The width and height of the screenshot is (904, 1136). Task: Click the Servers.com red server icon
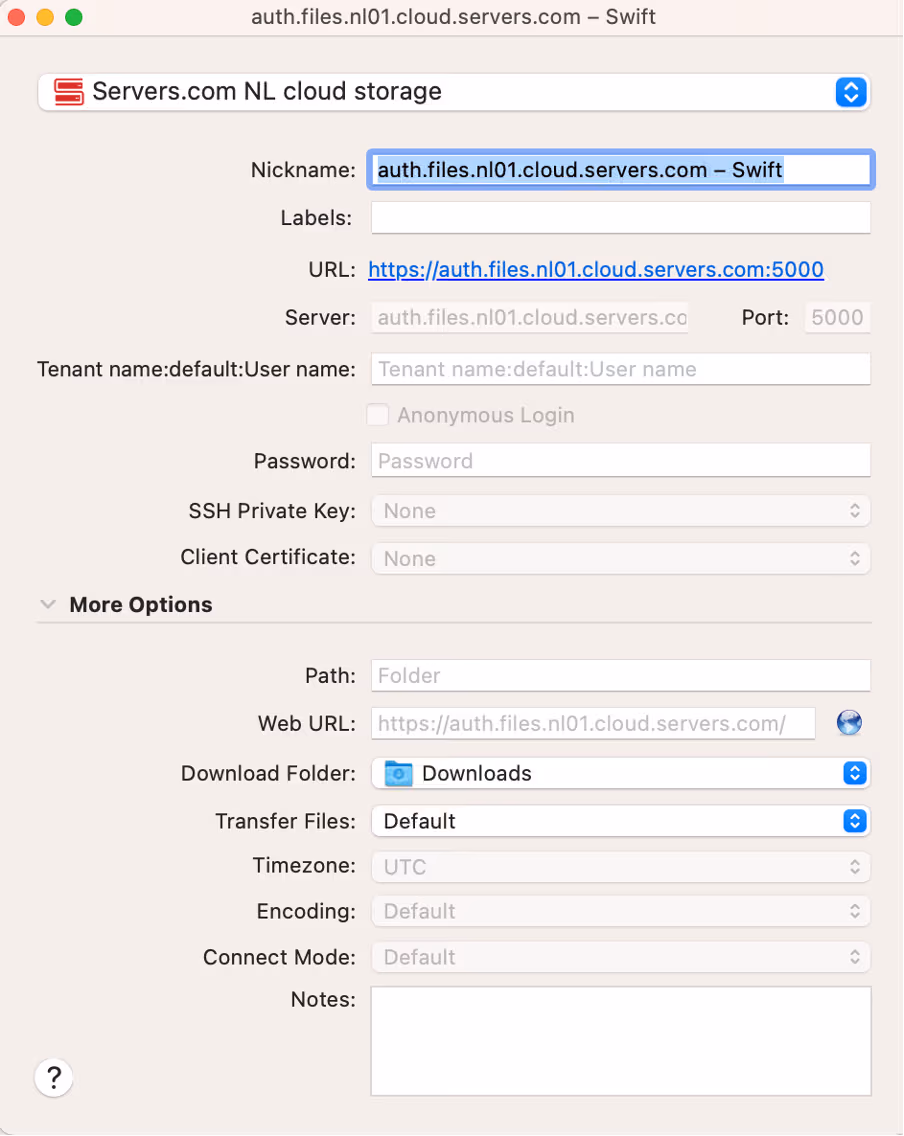[x=69, y=92]
